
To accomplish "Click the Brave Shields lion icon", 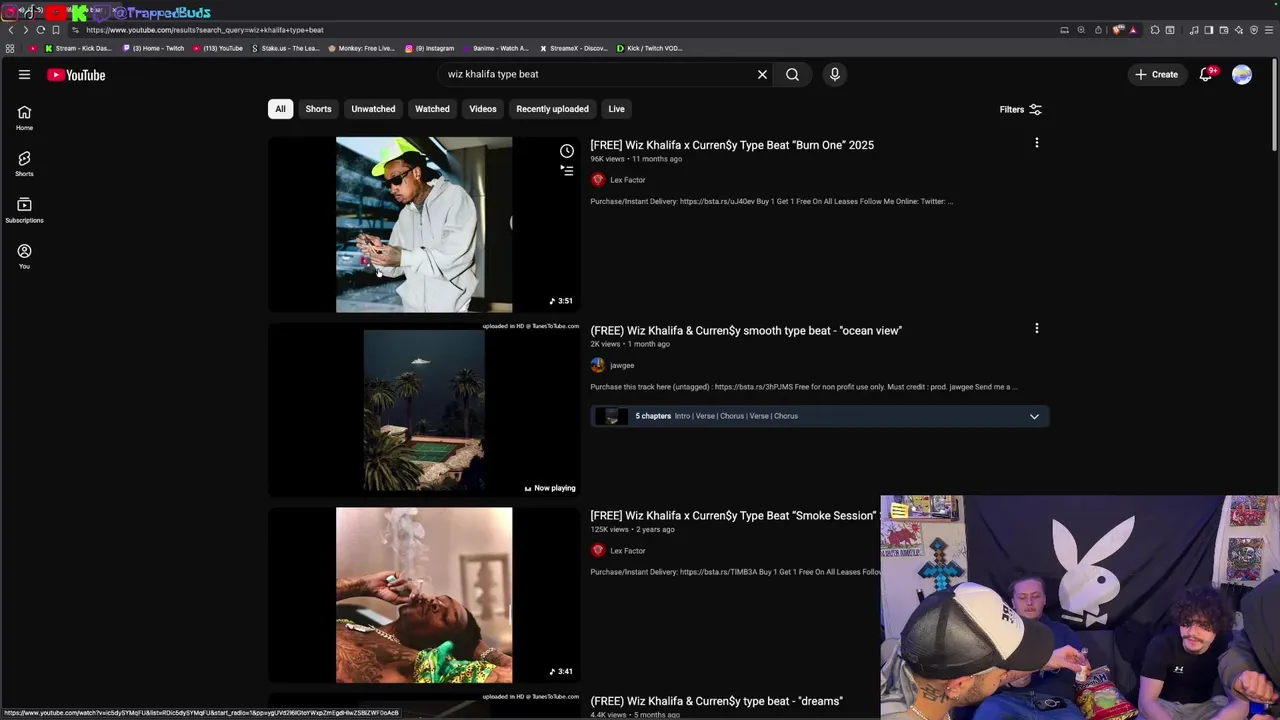I will 1118,30.
